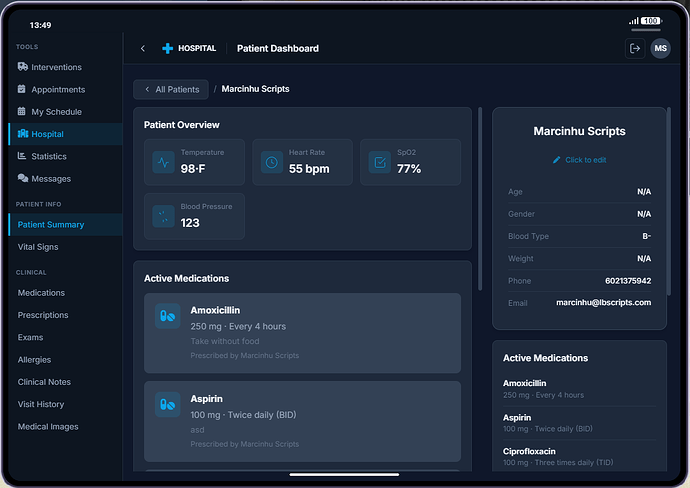Click the Statistics chart icon
690x488 pixels.
tap(23, 156)
